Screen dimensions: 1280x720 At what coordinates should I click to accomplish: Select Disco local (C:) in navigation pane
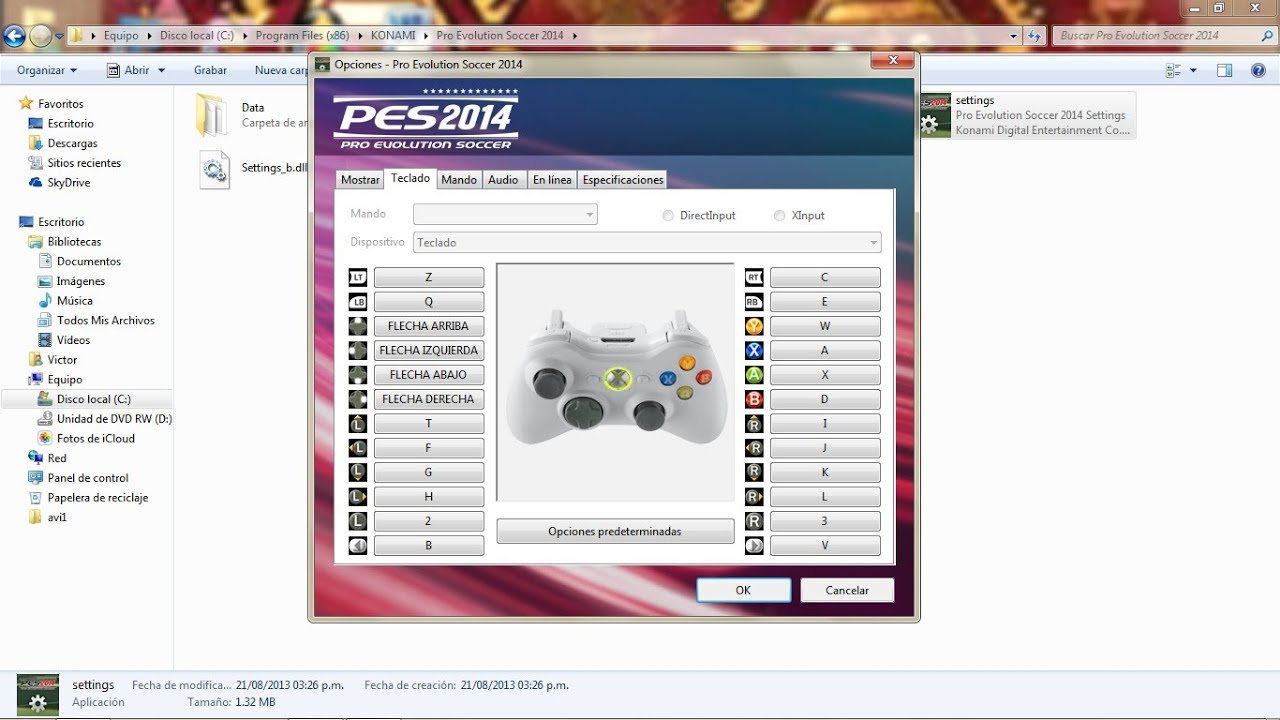pyautogui.click(x=94, y=399)
